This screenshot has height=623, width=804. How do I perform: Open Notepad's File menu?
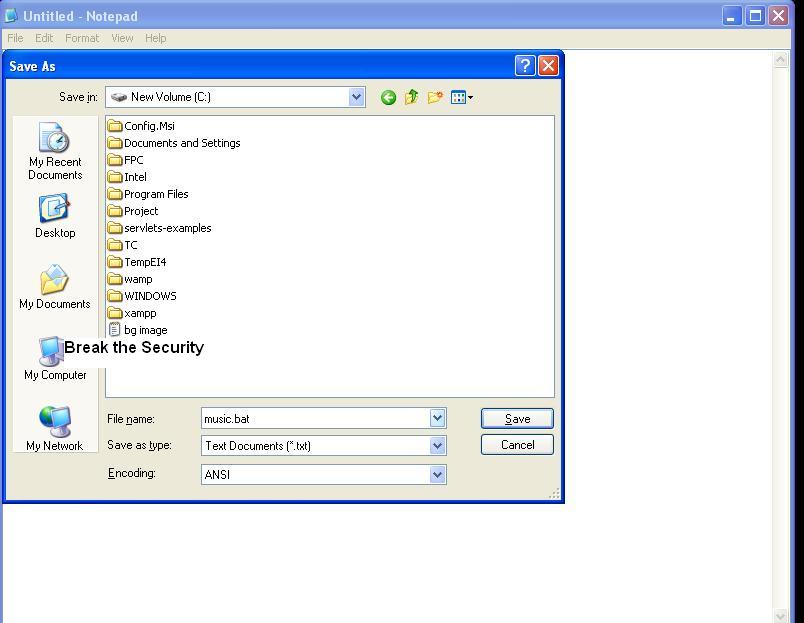point(15,38)
